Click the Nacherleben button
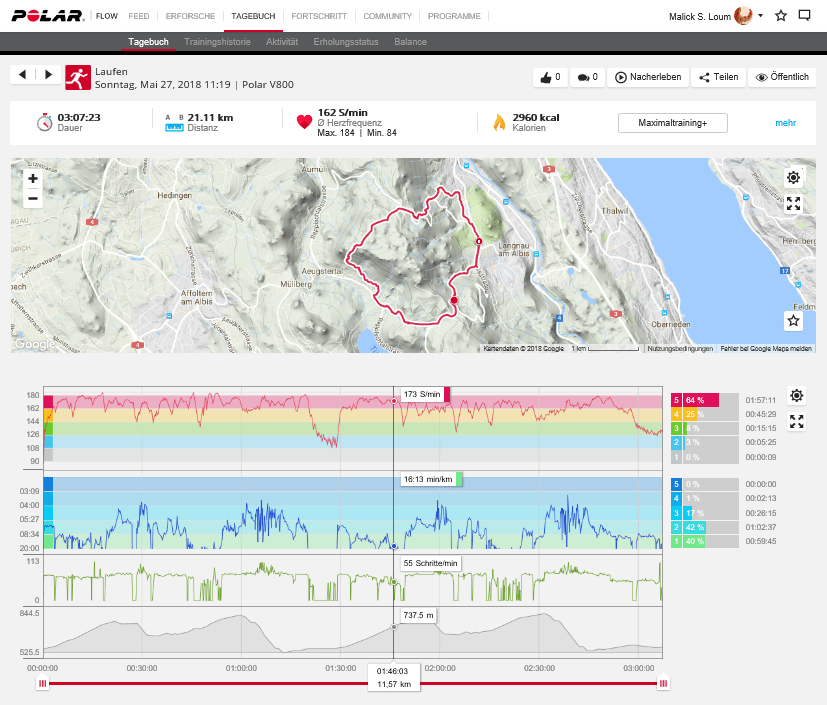 tap(648, 77)
